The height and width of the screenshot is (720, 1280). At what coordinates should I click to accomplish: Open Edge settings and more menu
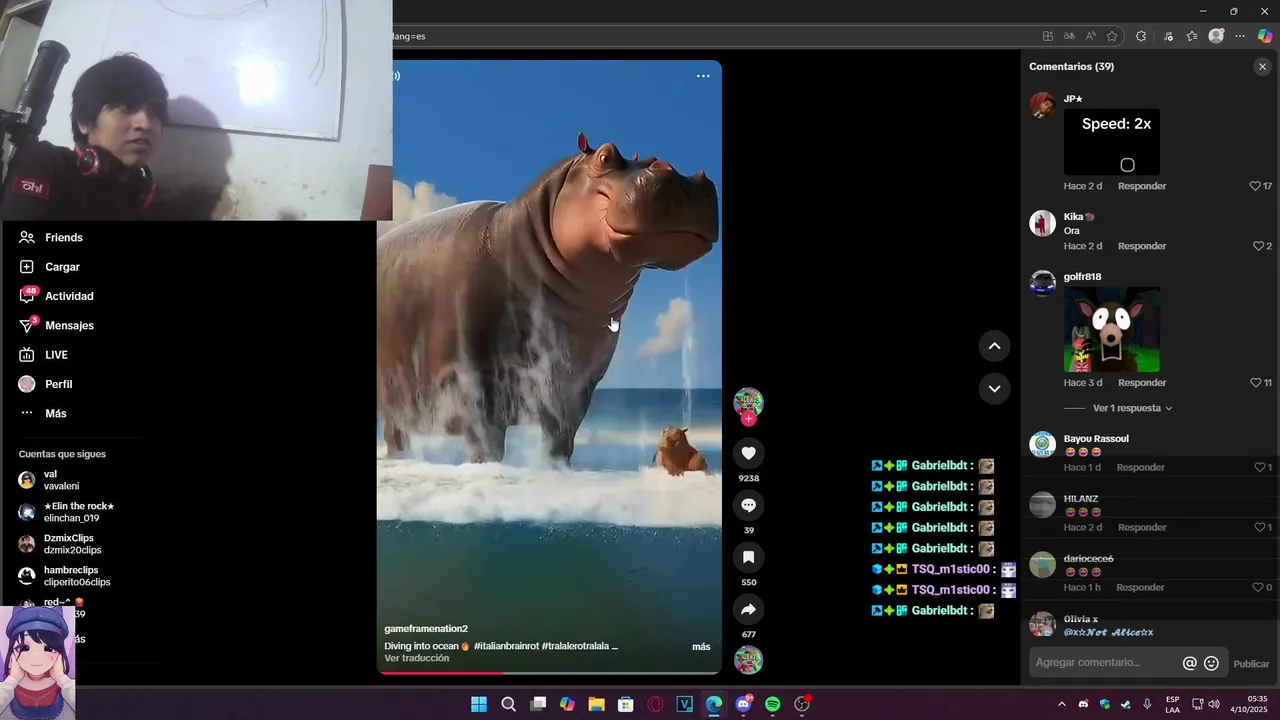pos(1240,36)
